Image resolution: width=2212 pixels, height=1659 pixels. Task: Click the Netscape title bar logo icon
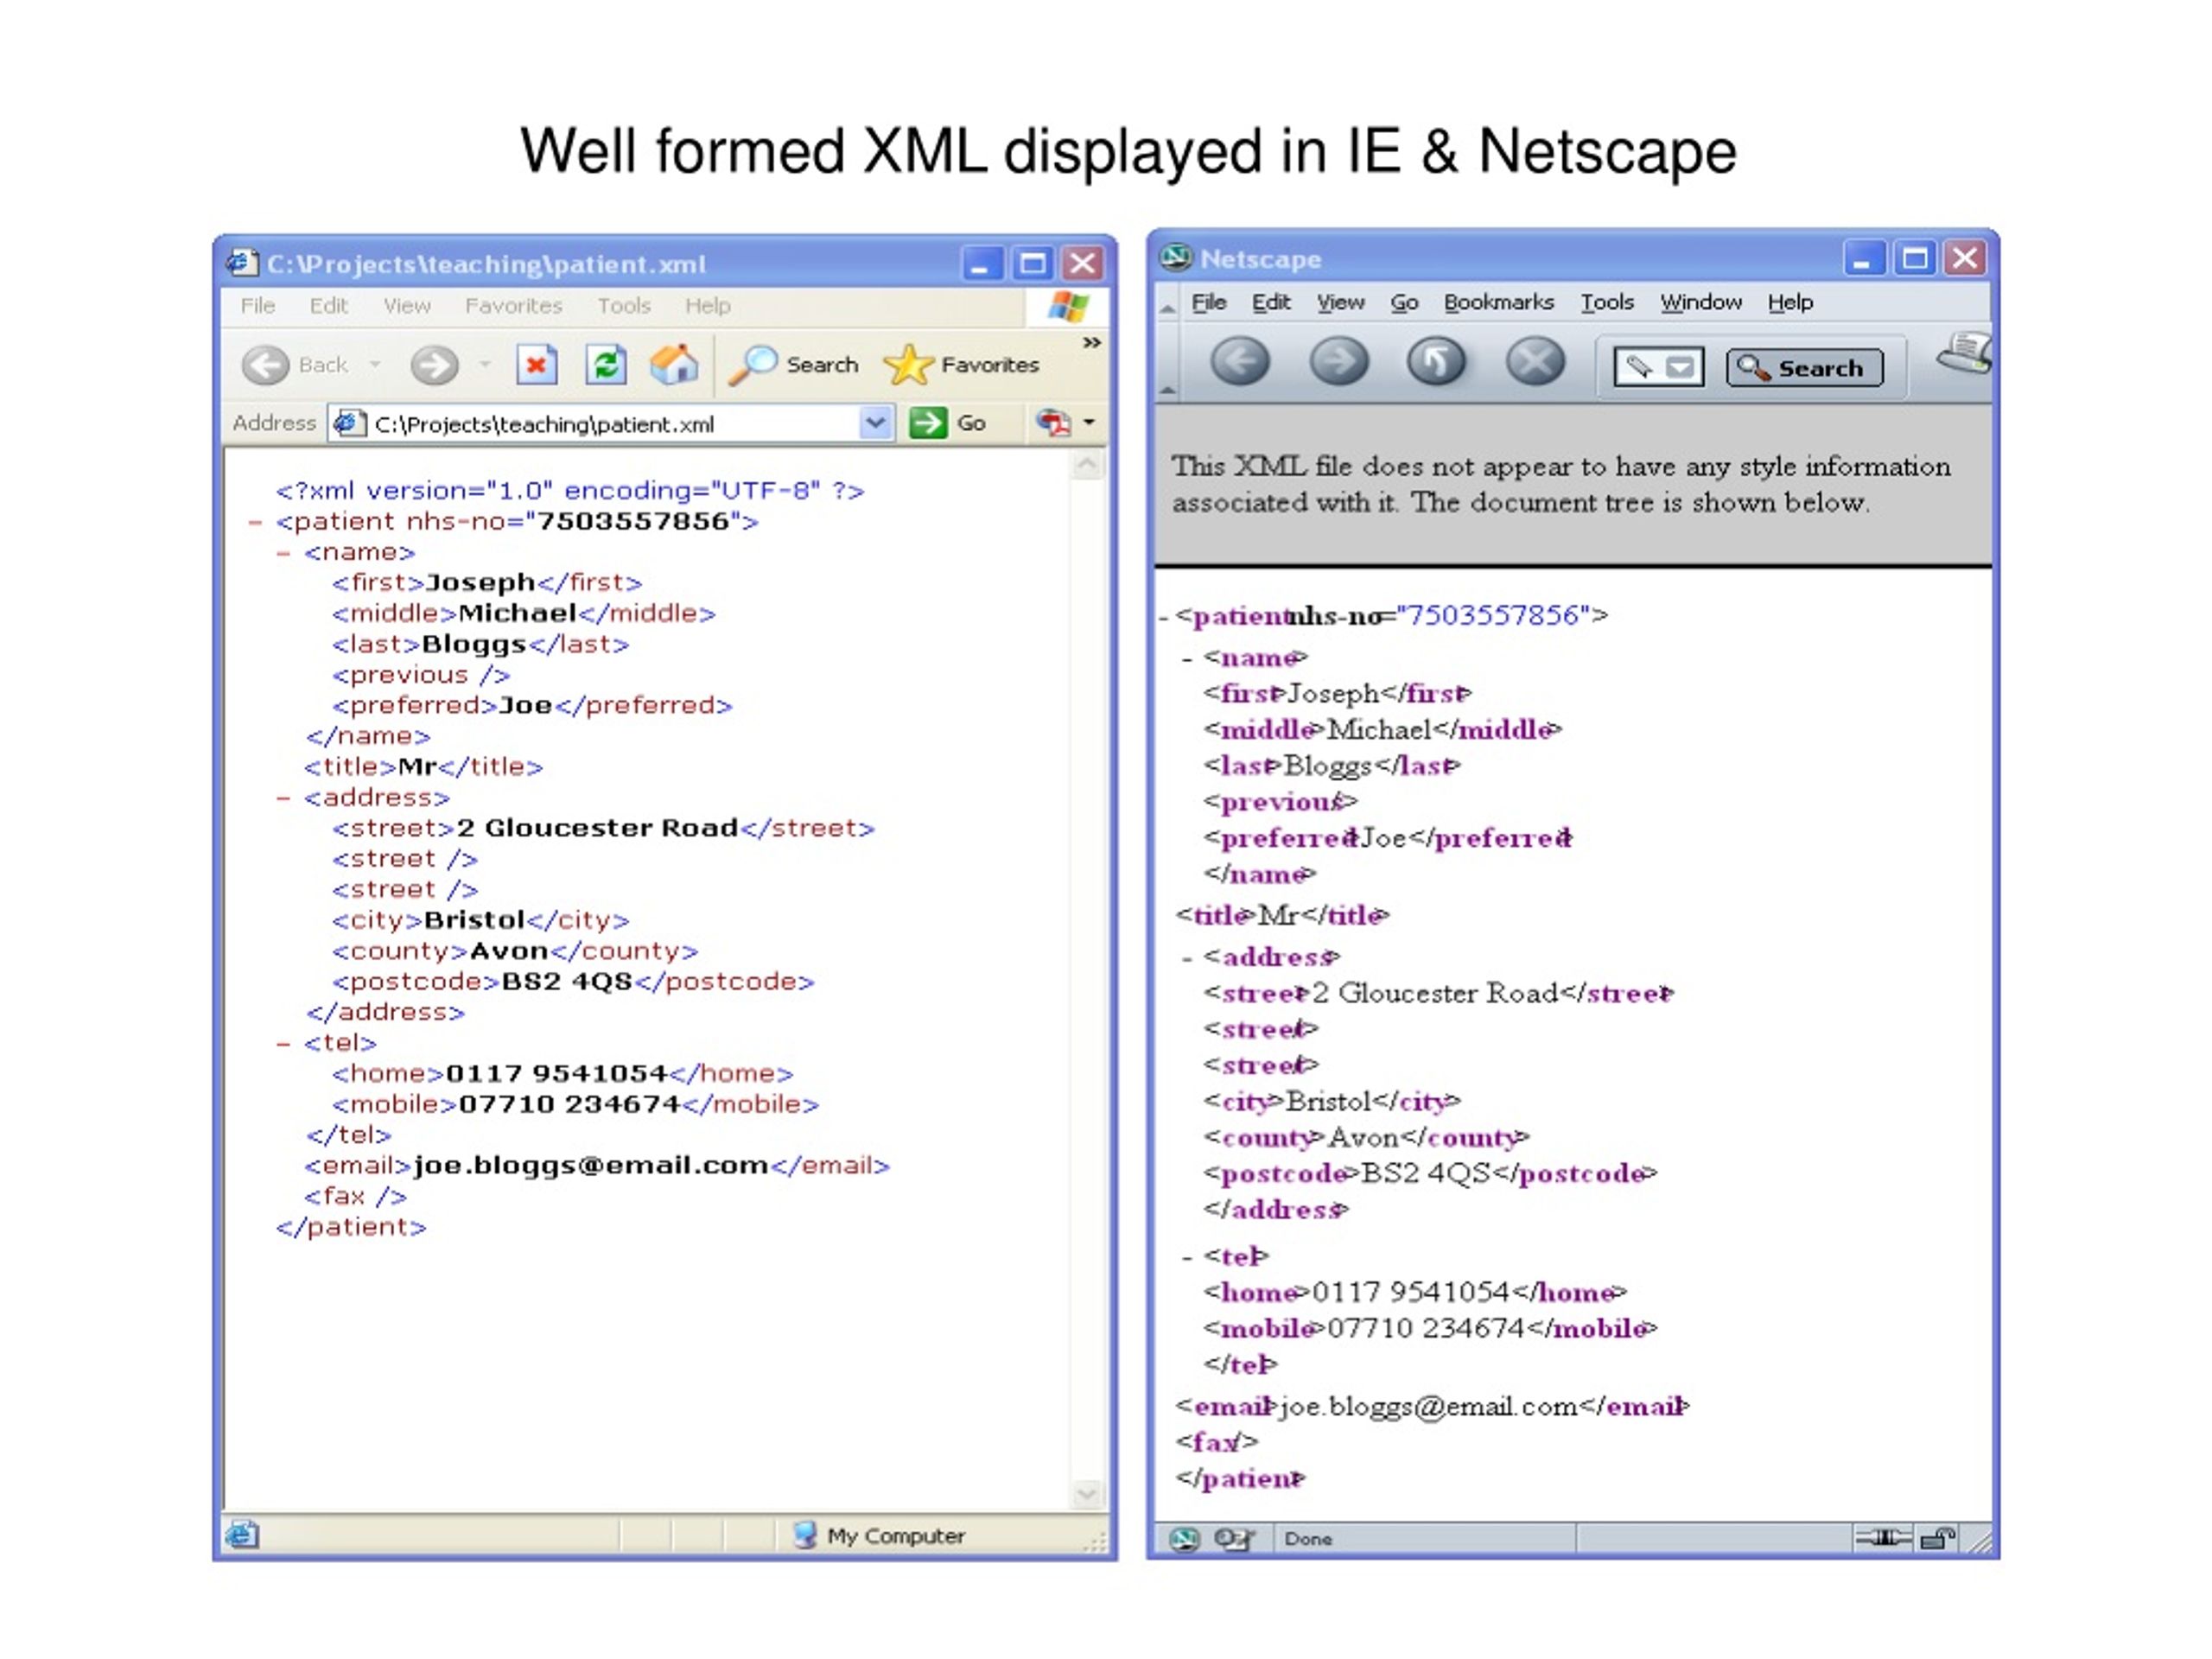pyautogui.click(x=1176, y=258)
